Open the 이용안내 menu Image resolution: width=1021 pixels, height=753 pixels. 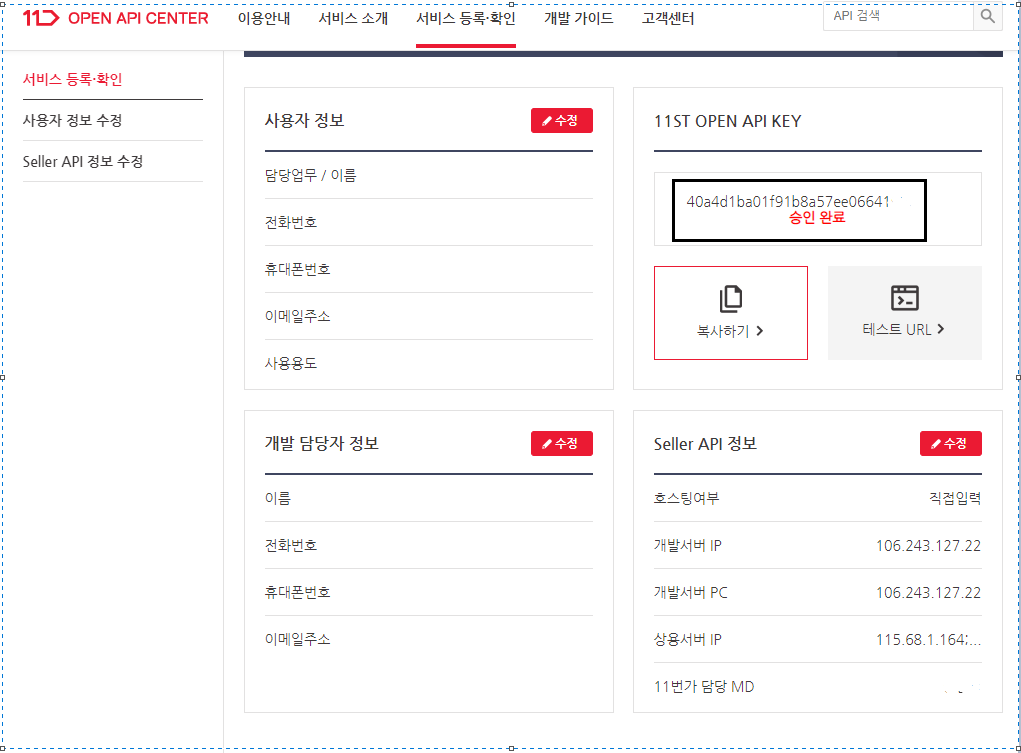(264, 18)
